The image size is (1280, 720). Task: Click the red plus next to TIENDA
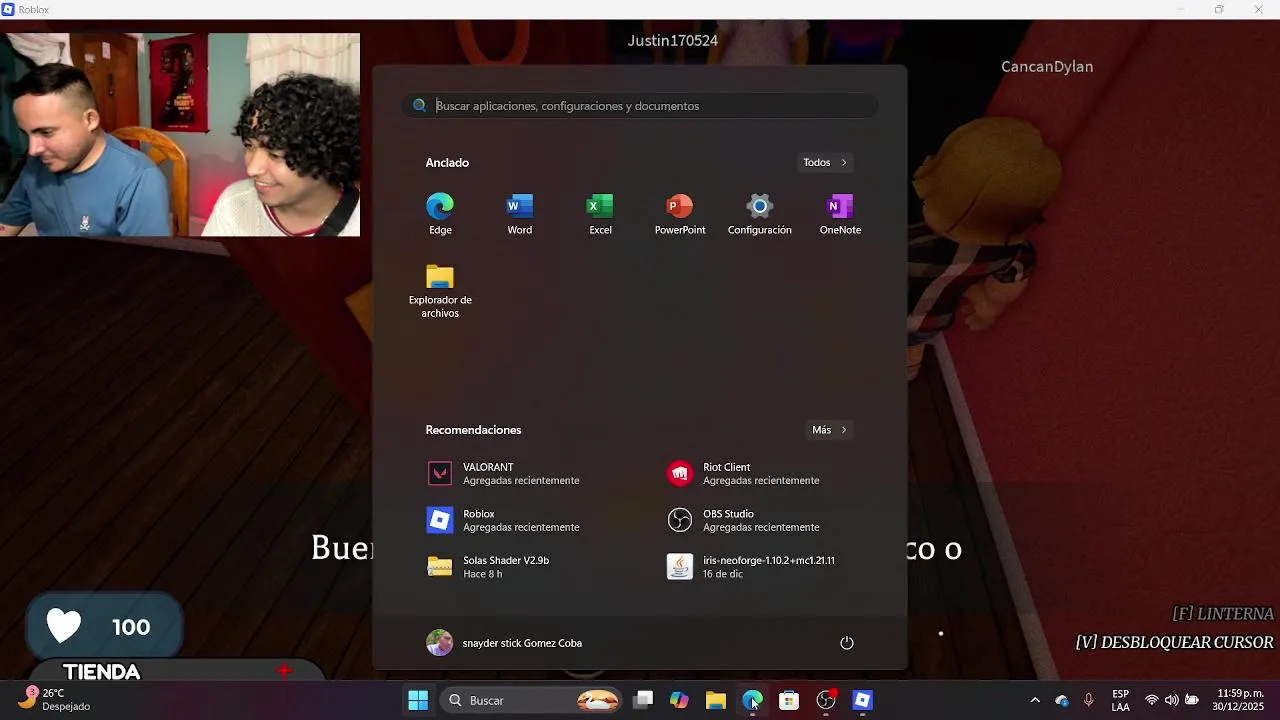[x=284, y=671]
